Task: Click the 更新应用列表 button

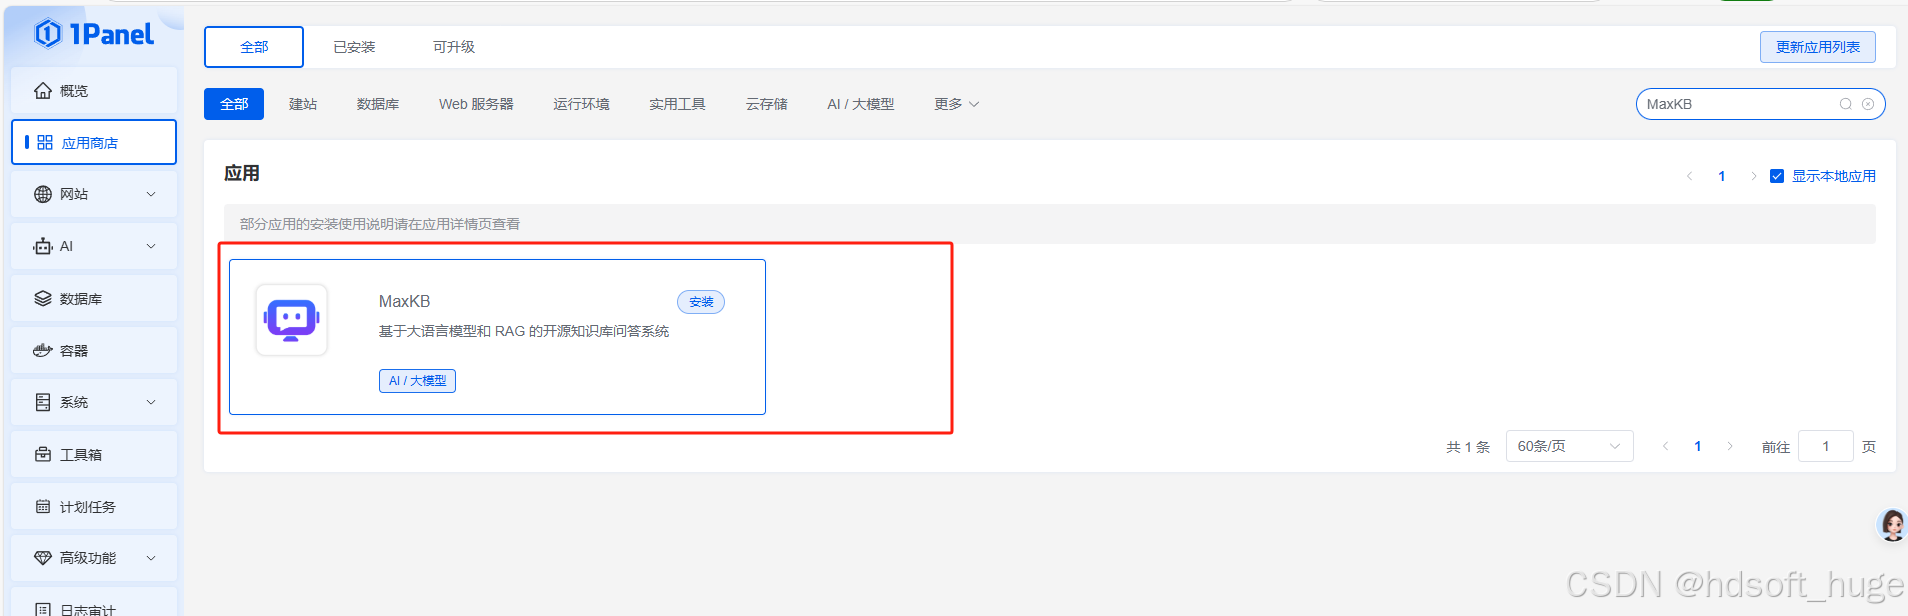Action: point(1818,47)
